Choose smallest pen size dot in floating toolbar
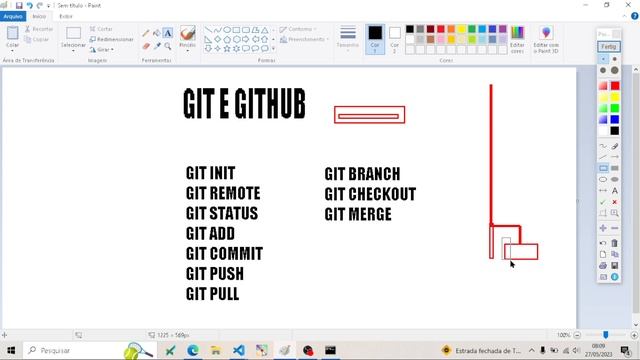 603,59
